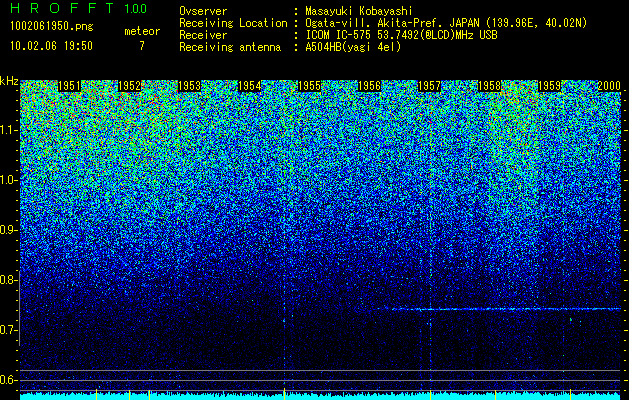Click the A504HB(yagi 4el) antenna value
The width and height of the screenshot is (629, 400).
[353, 47]
